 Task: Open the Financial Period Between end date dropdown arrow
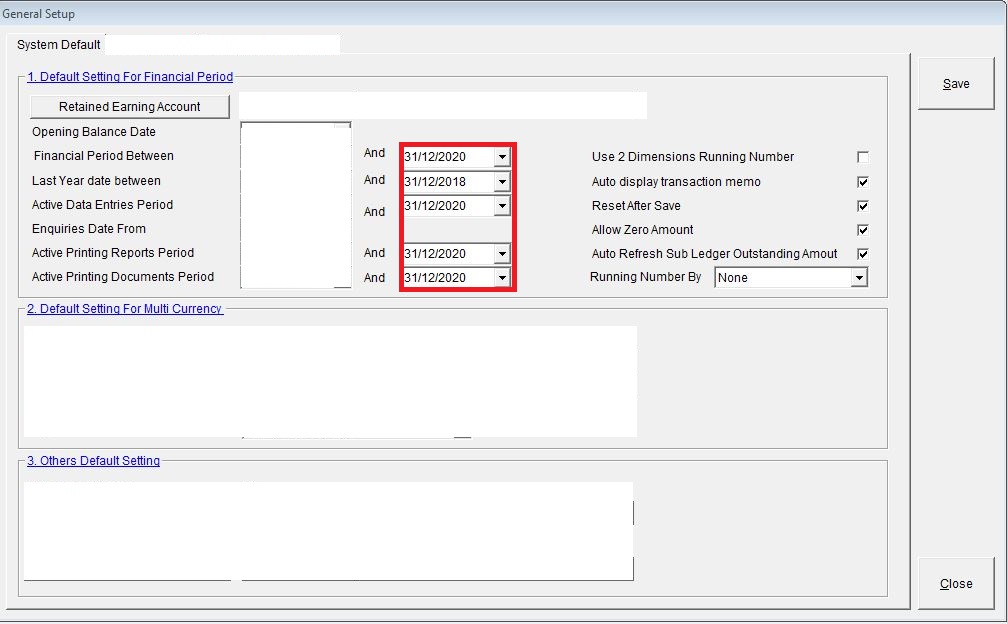502,157
